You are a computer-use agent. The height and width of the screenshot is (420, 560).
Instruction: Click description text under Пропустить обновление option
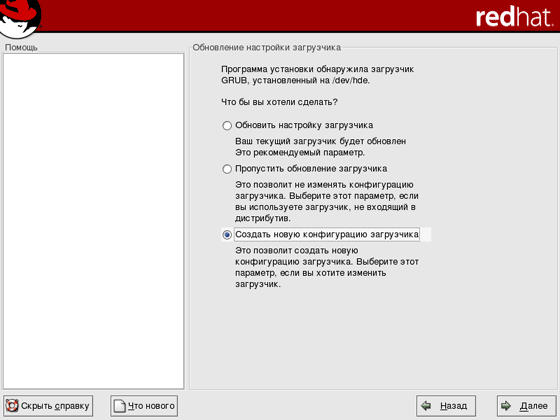click(x=327, y=201)
